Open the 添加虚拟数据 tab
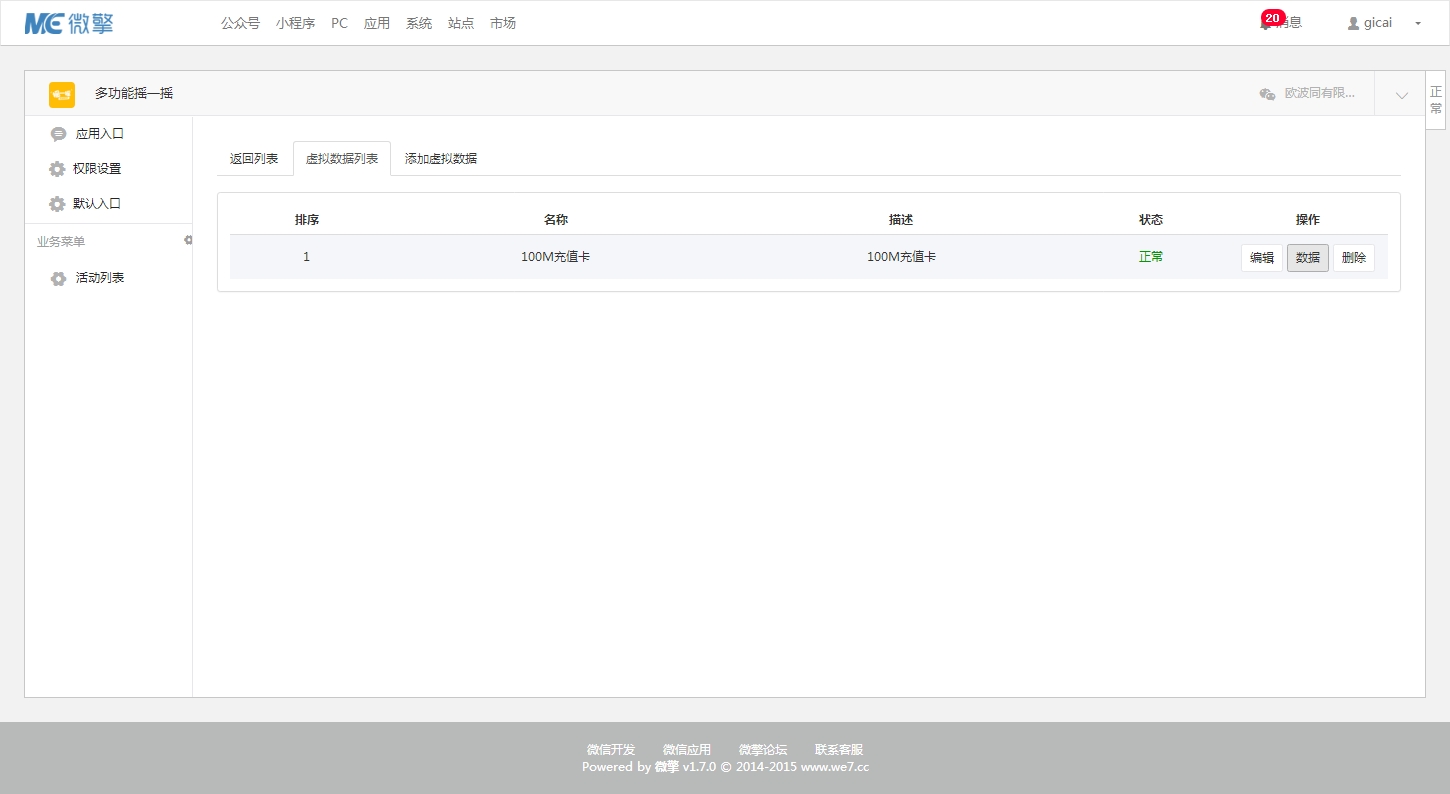The image size is (1450, 794). (x=441, y=158)
